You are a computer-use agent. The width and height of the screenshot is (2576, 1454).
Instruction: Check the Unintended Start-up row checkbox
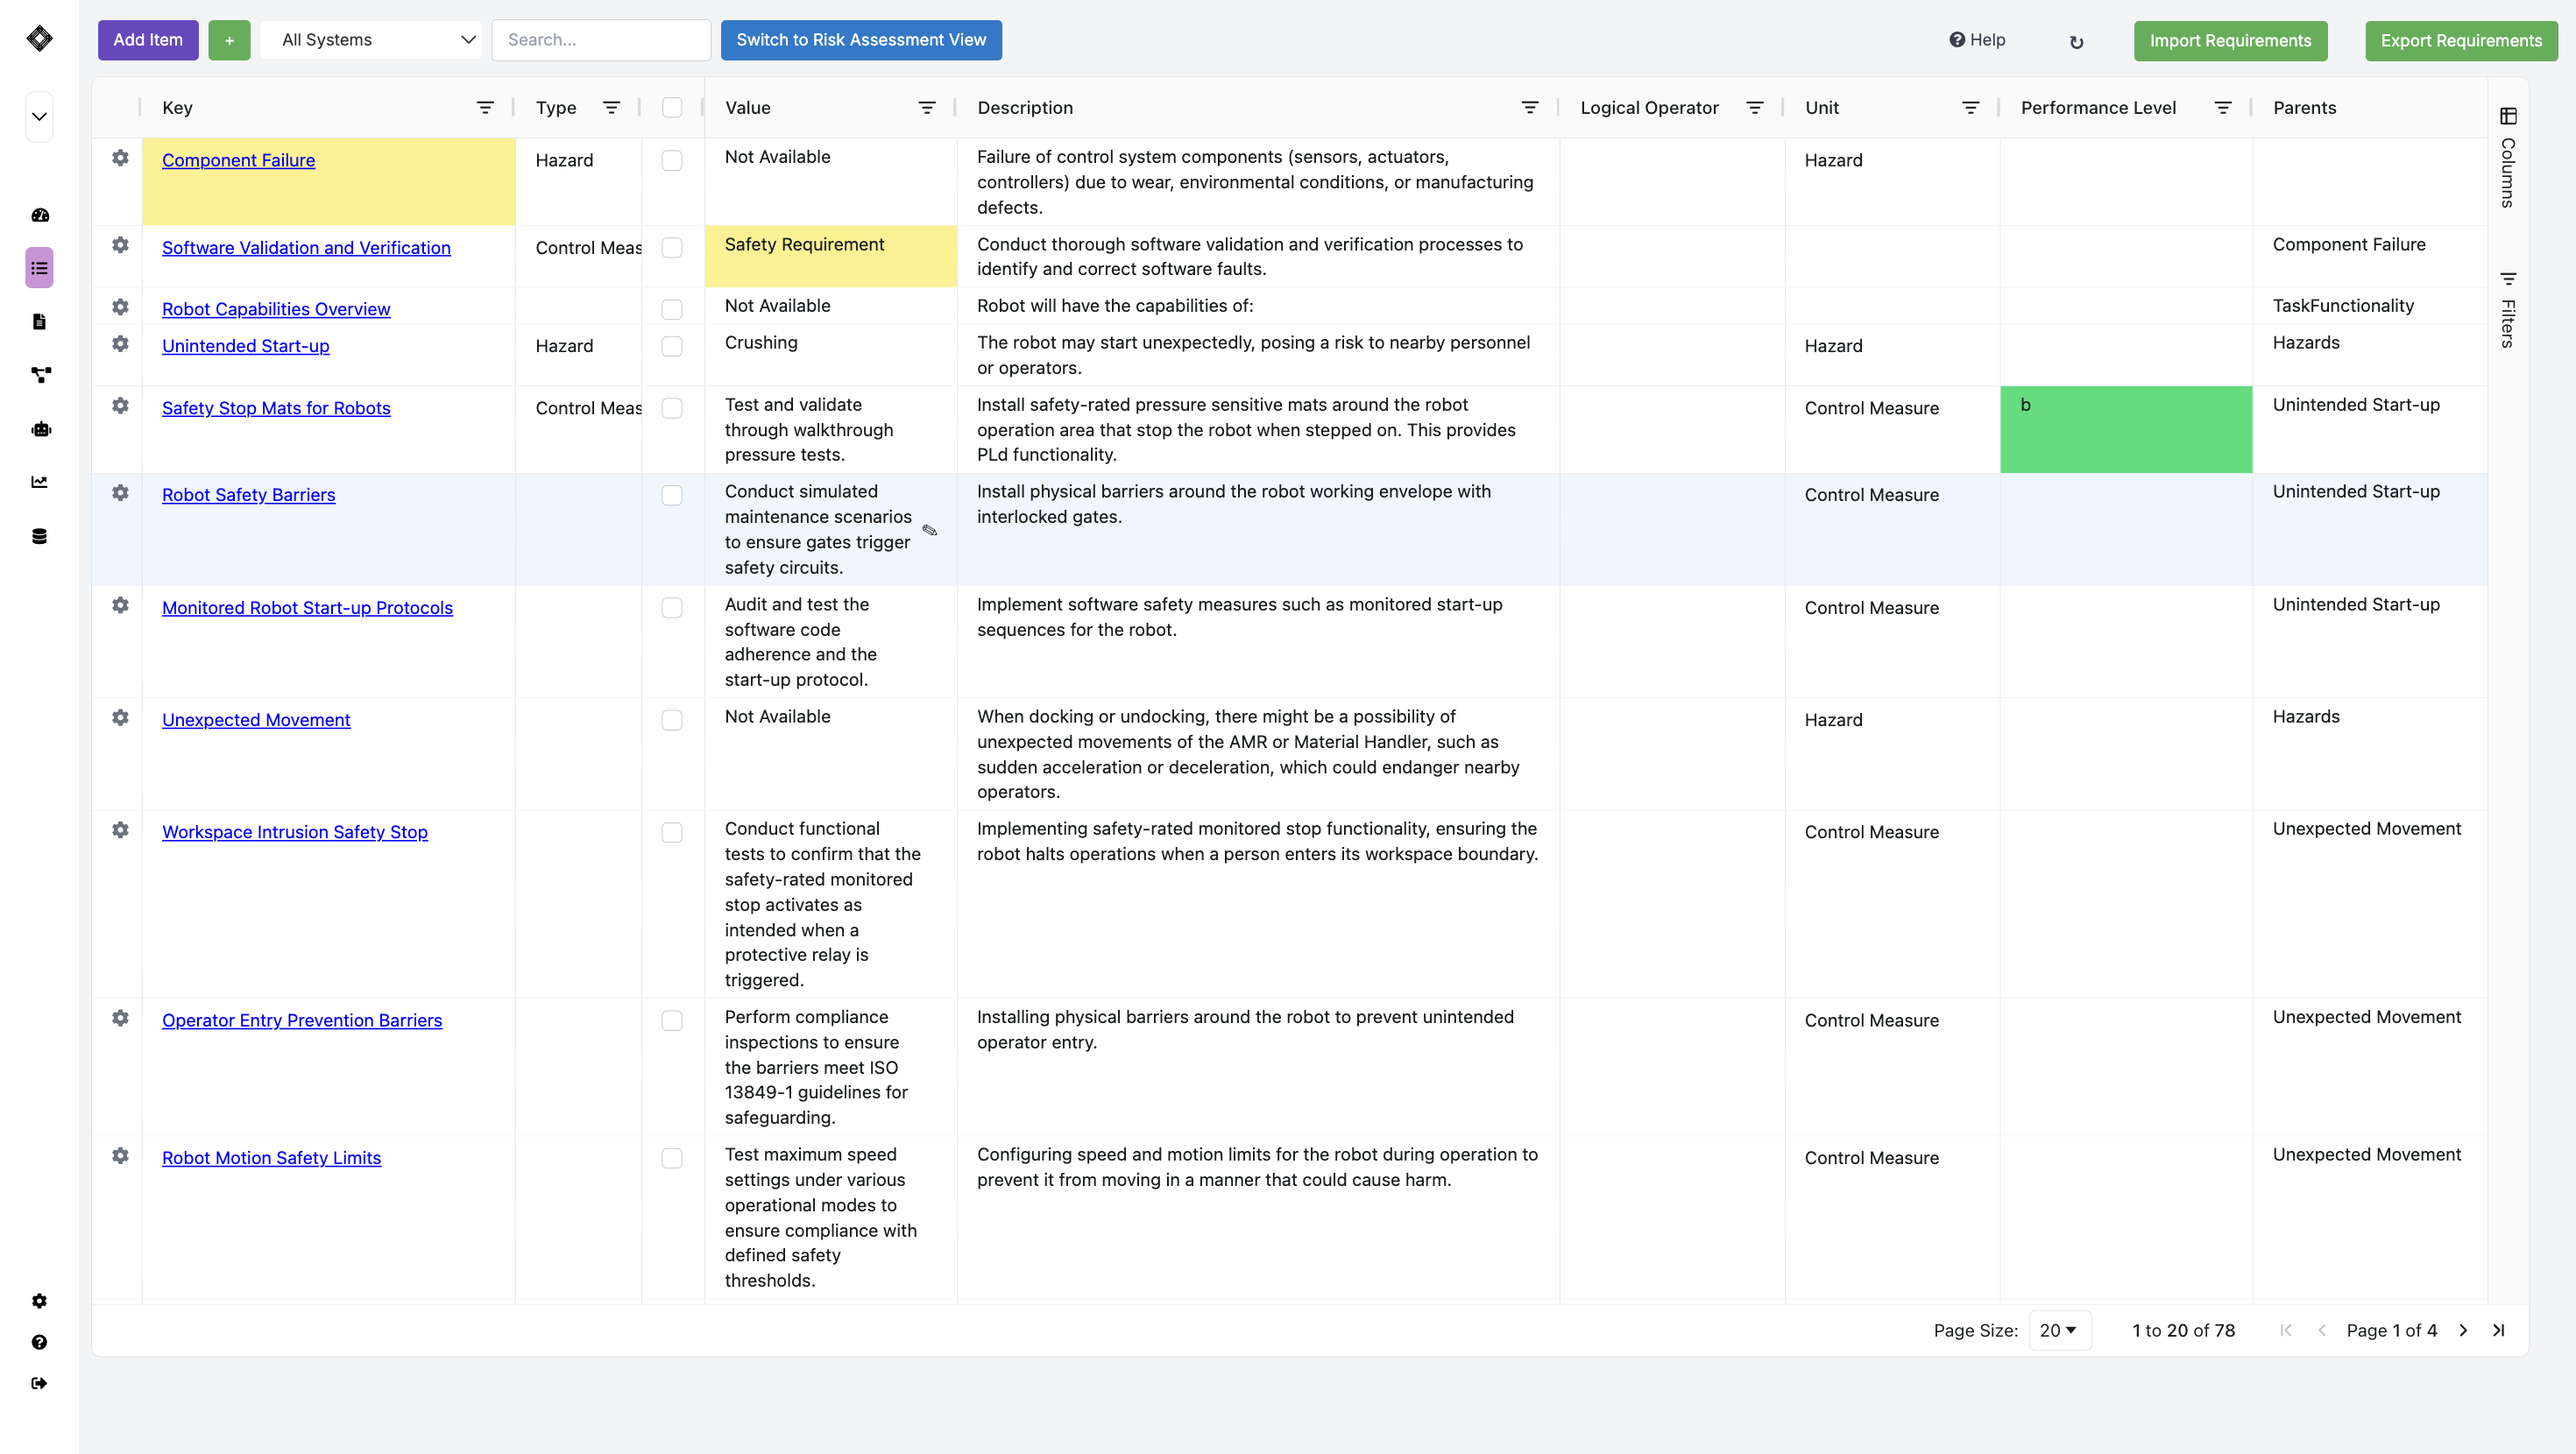click(x=672, y=346)
